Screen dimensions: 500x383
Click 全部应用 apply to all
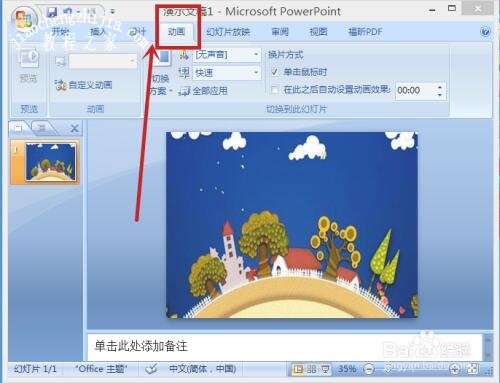click(204, 91)
